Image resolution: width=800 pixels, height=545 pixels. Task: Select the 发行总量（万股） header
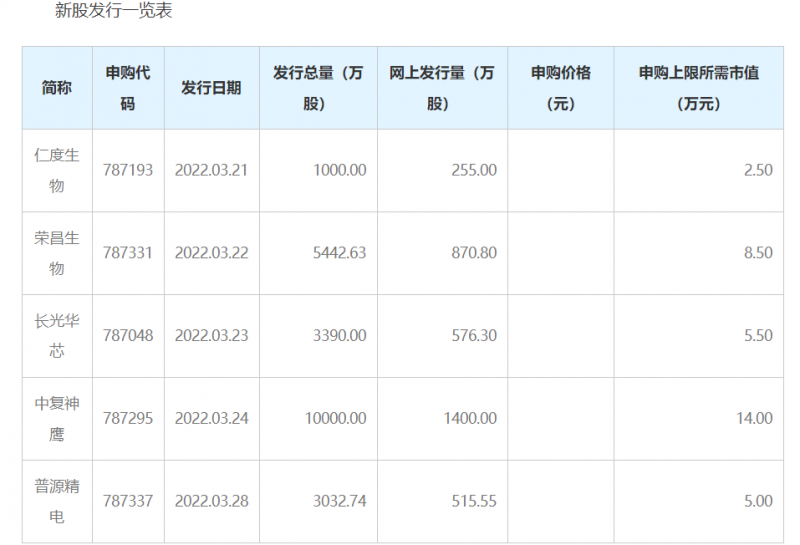318,88
